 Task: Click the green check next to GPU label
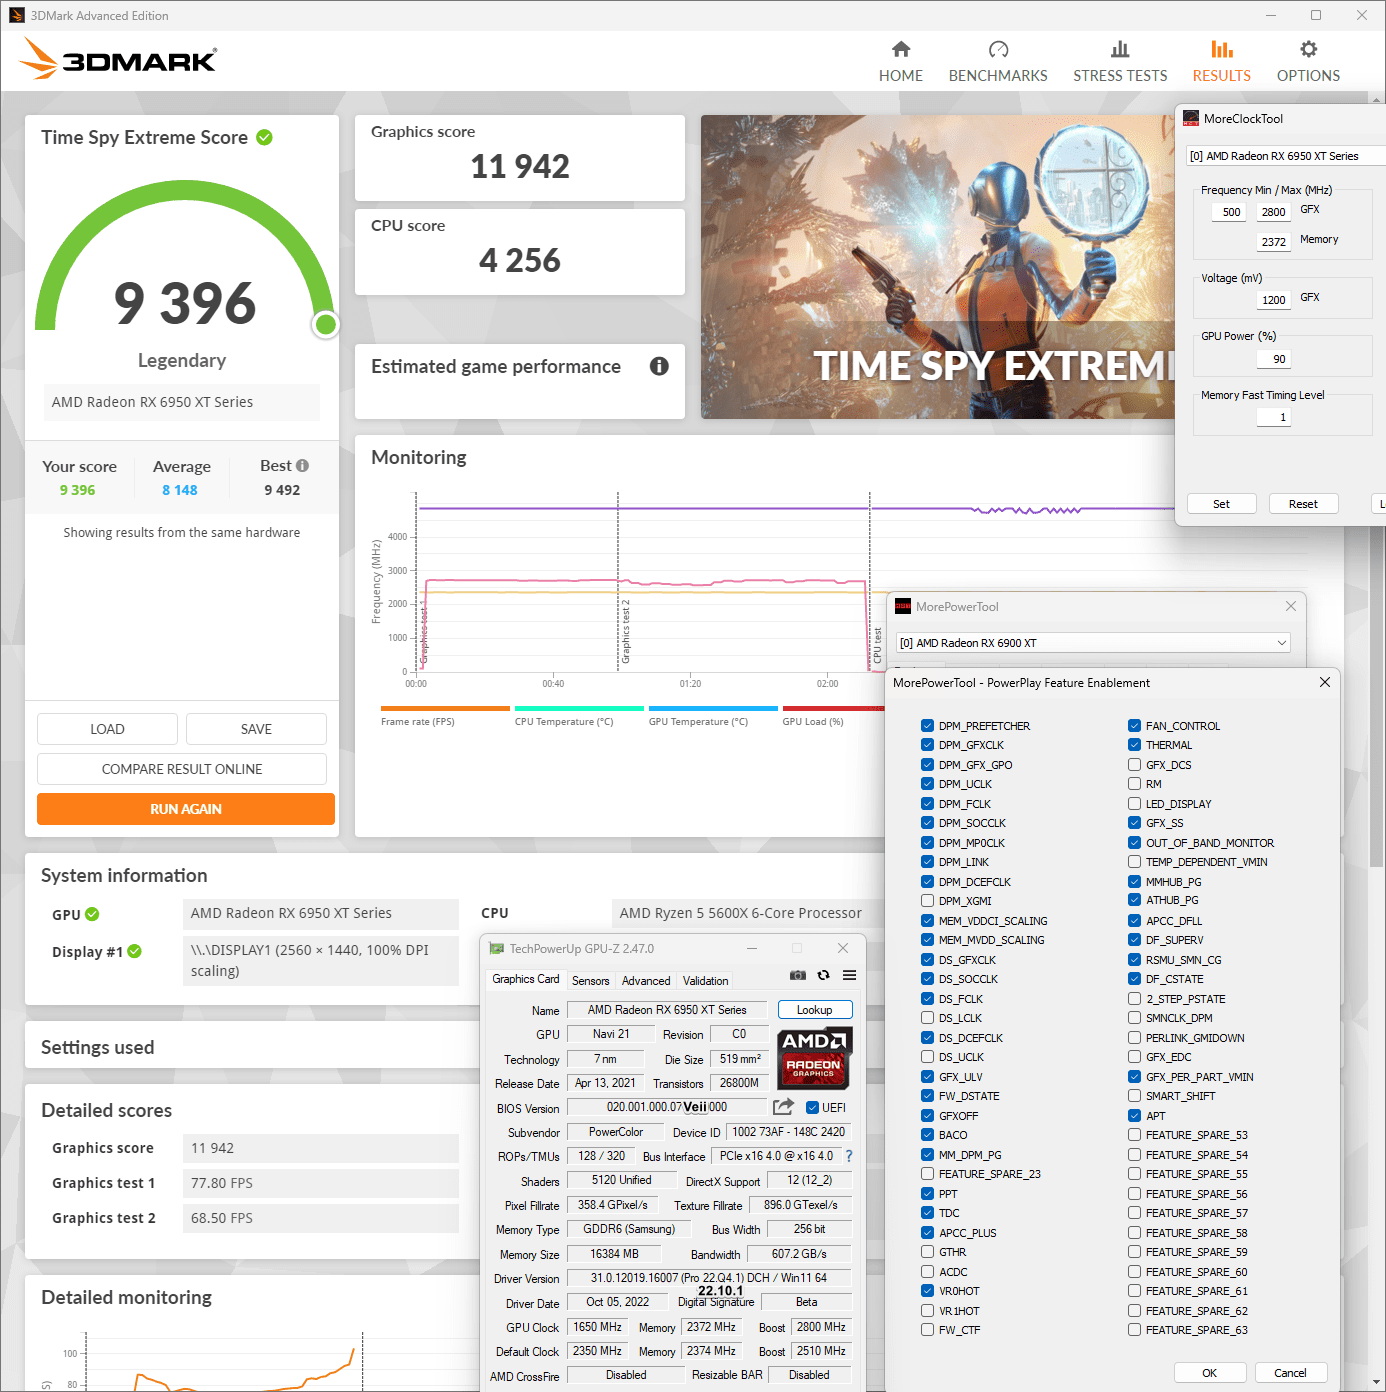pyautogui.click(x=92, y=914)
